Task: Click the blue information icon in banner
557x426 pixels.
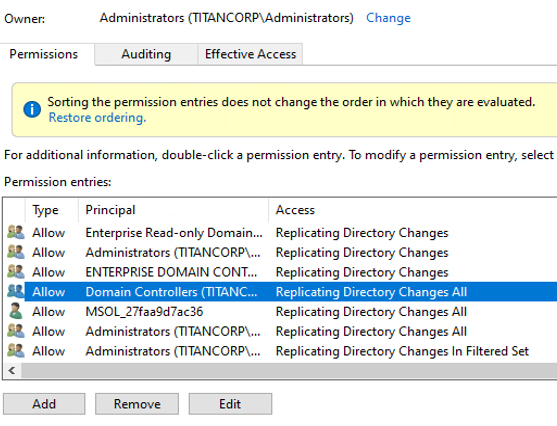Action: click(32, 109)
